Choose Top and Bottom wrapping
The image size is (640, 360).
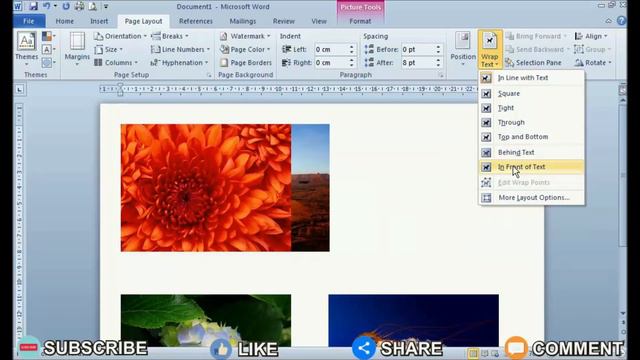tap(531, 137)
